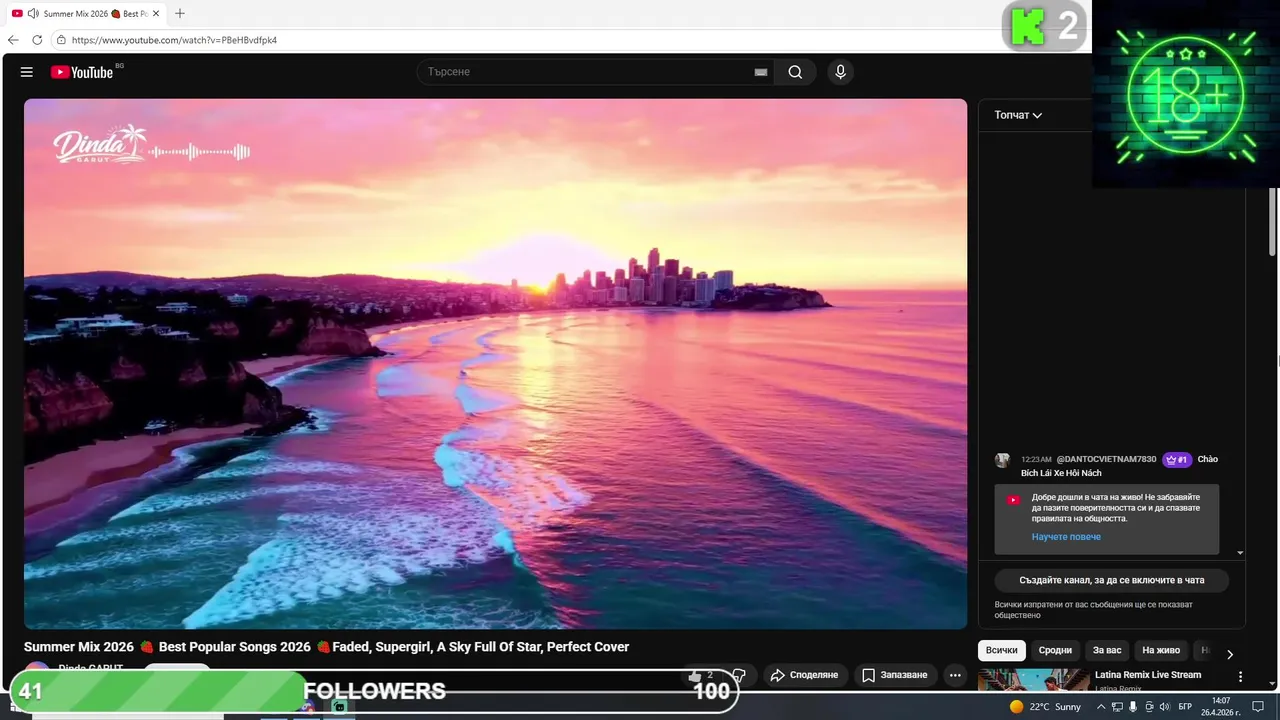Viewport: 1280px width, 720px height.
Task: Select the За вас filter chip
Action: pos(1107,650)
